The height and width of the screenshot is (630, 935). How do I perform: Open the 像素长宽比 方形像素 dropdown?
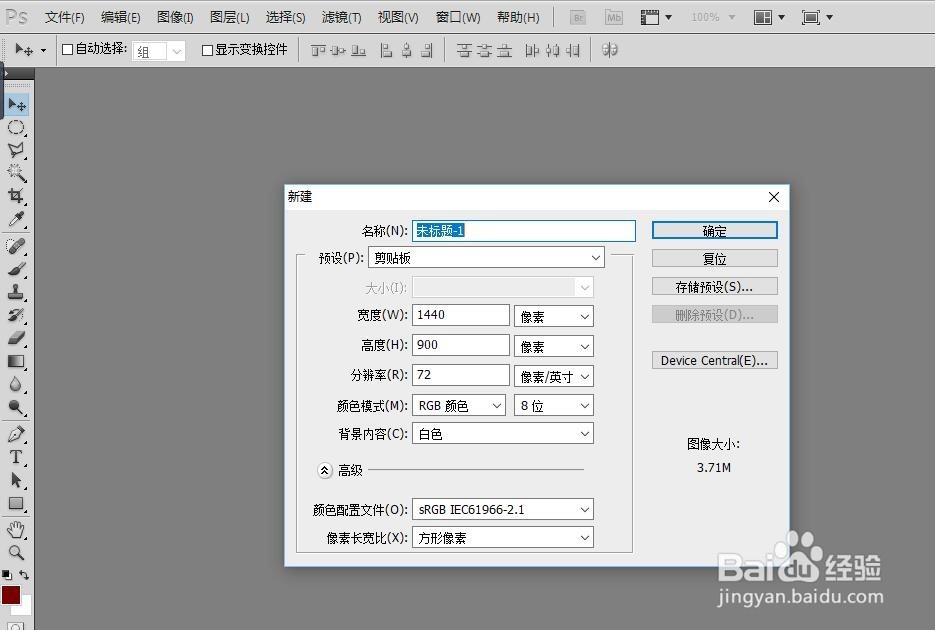click(503, 538)
